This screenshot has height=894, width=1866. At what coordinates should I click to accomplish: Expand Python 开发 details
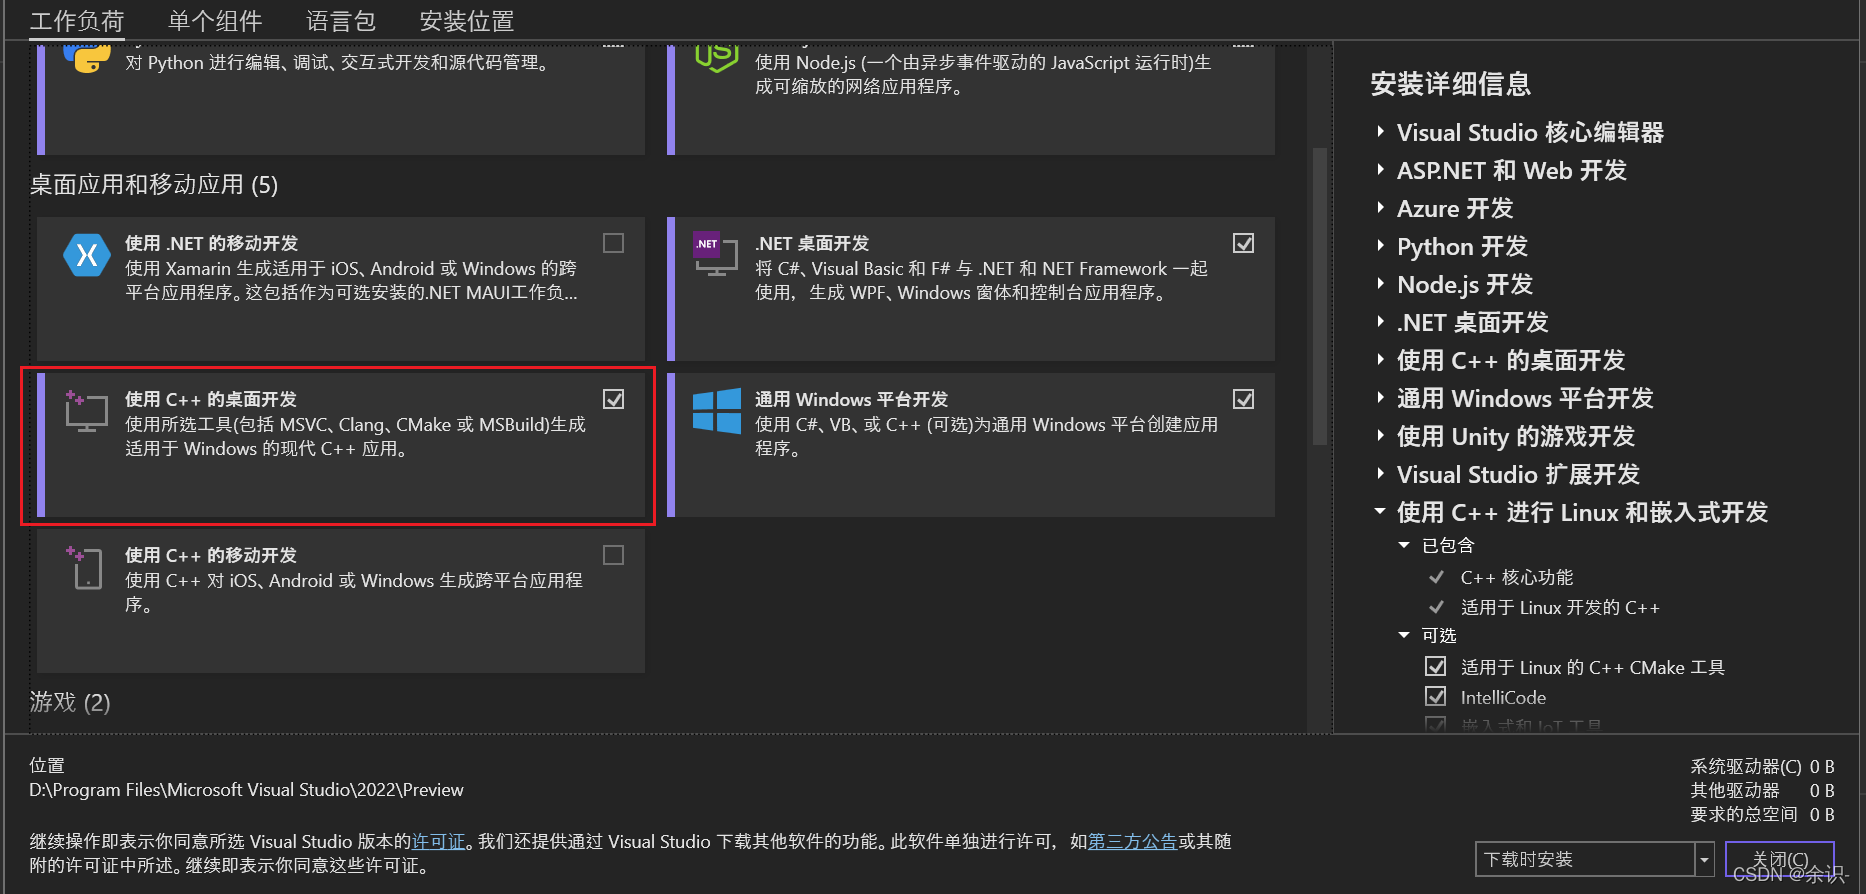pos(1380,245)
